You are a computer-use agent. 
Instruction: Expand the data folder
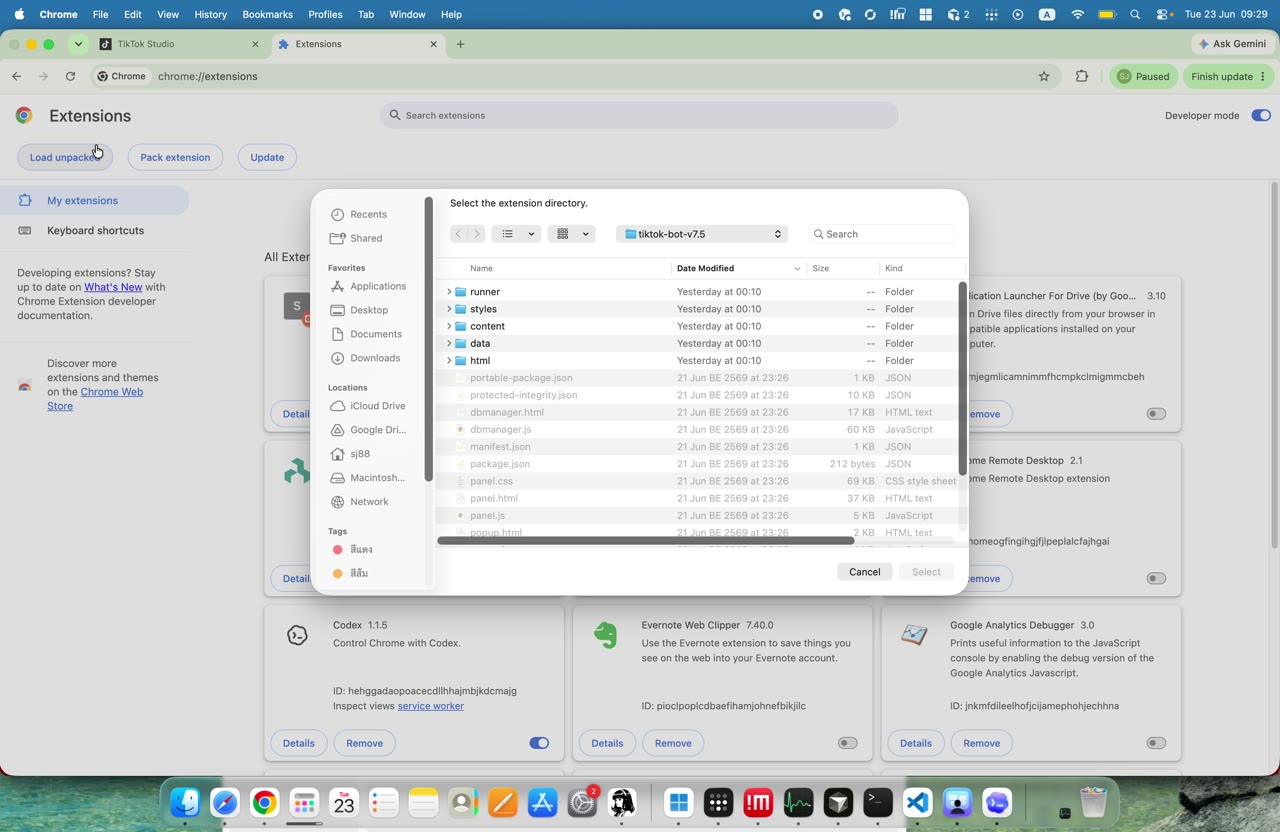click(449, 343)
